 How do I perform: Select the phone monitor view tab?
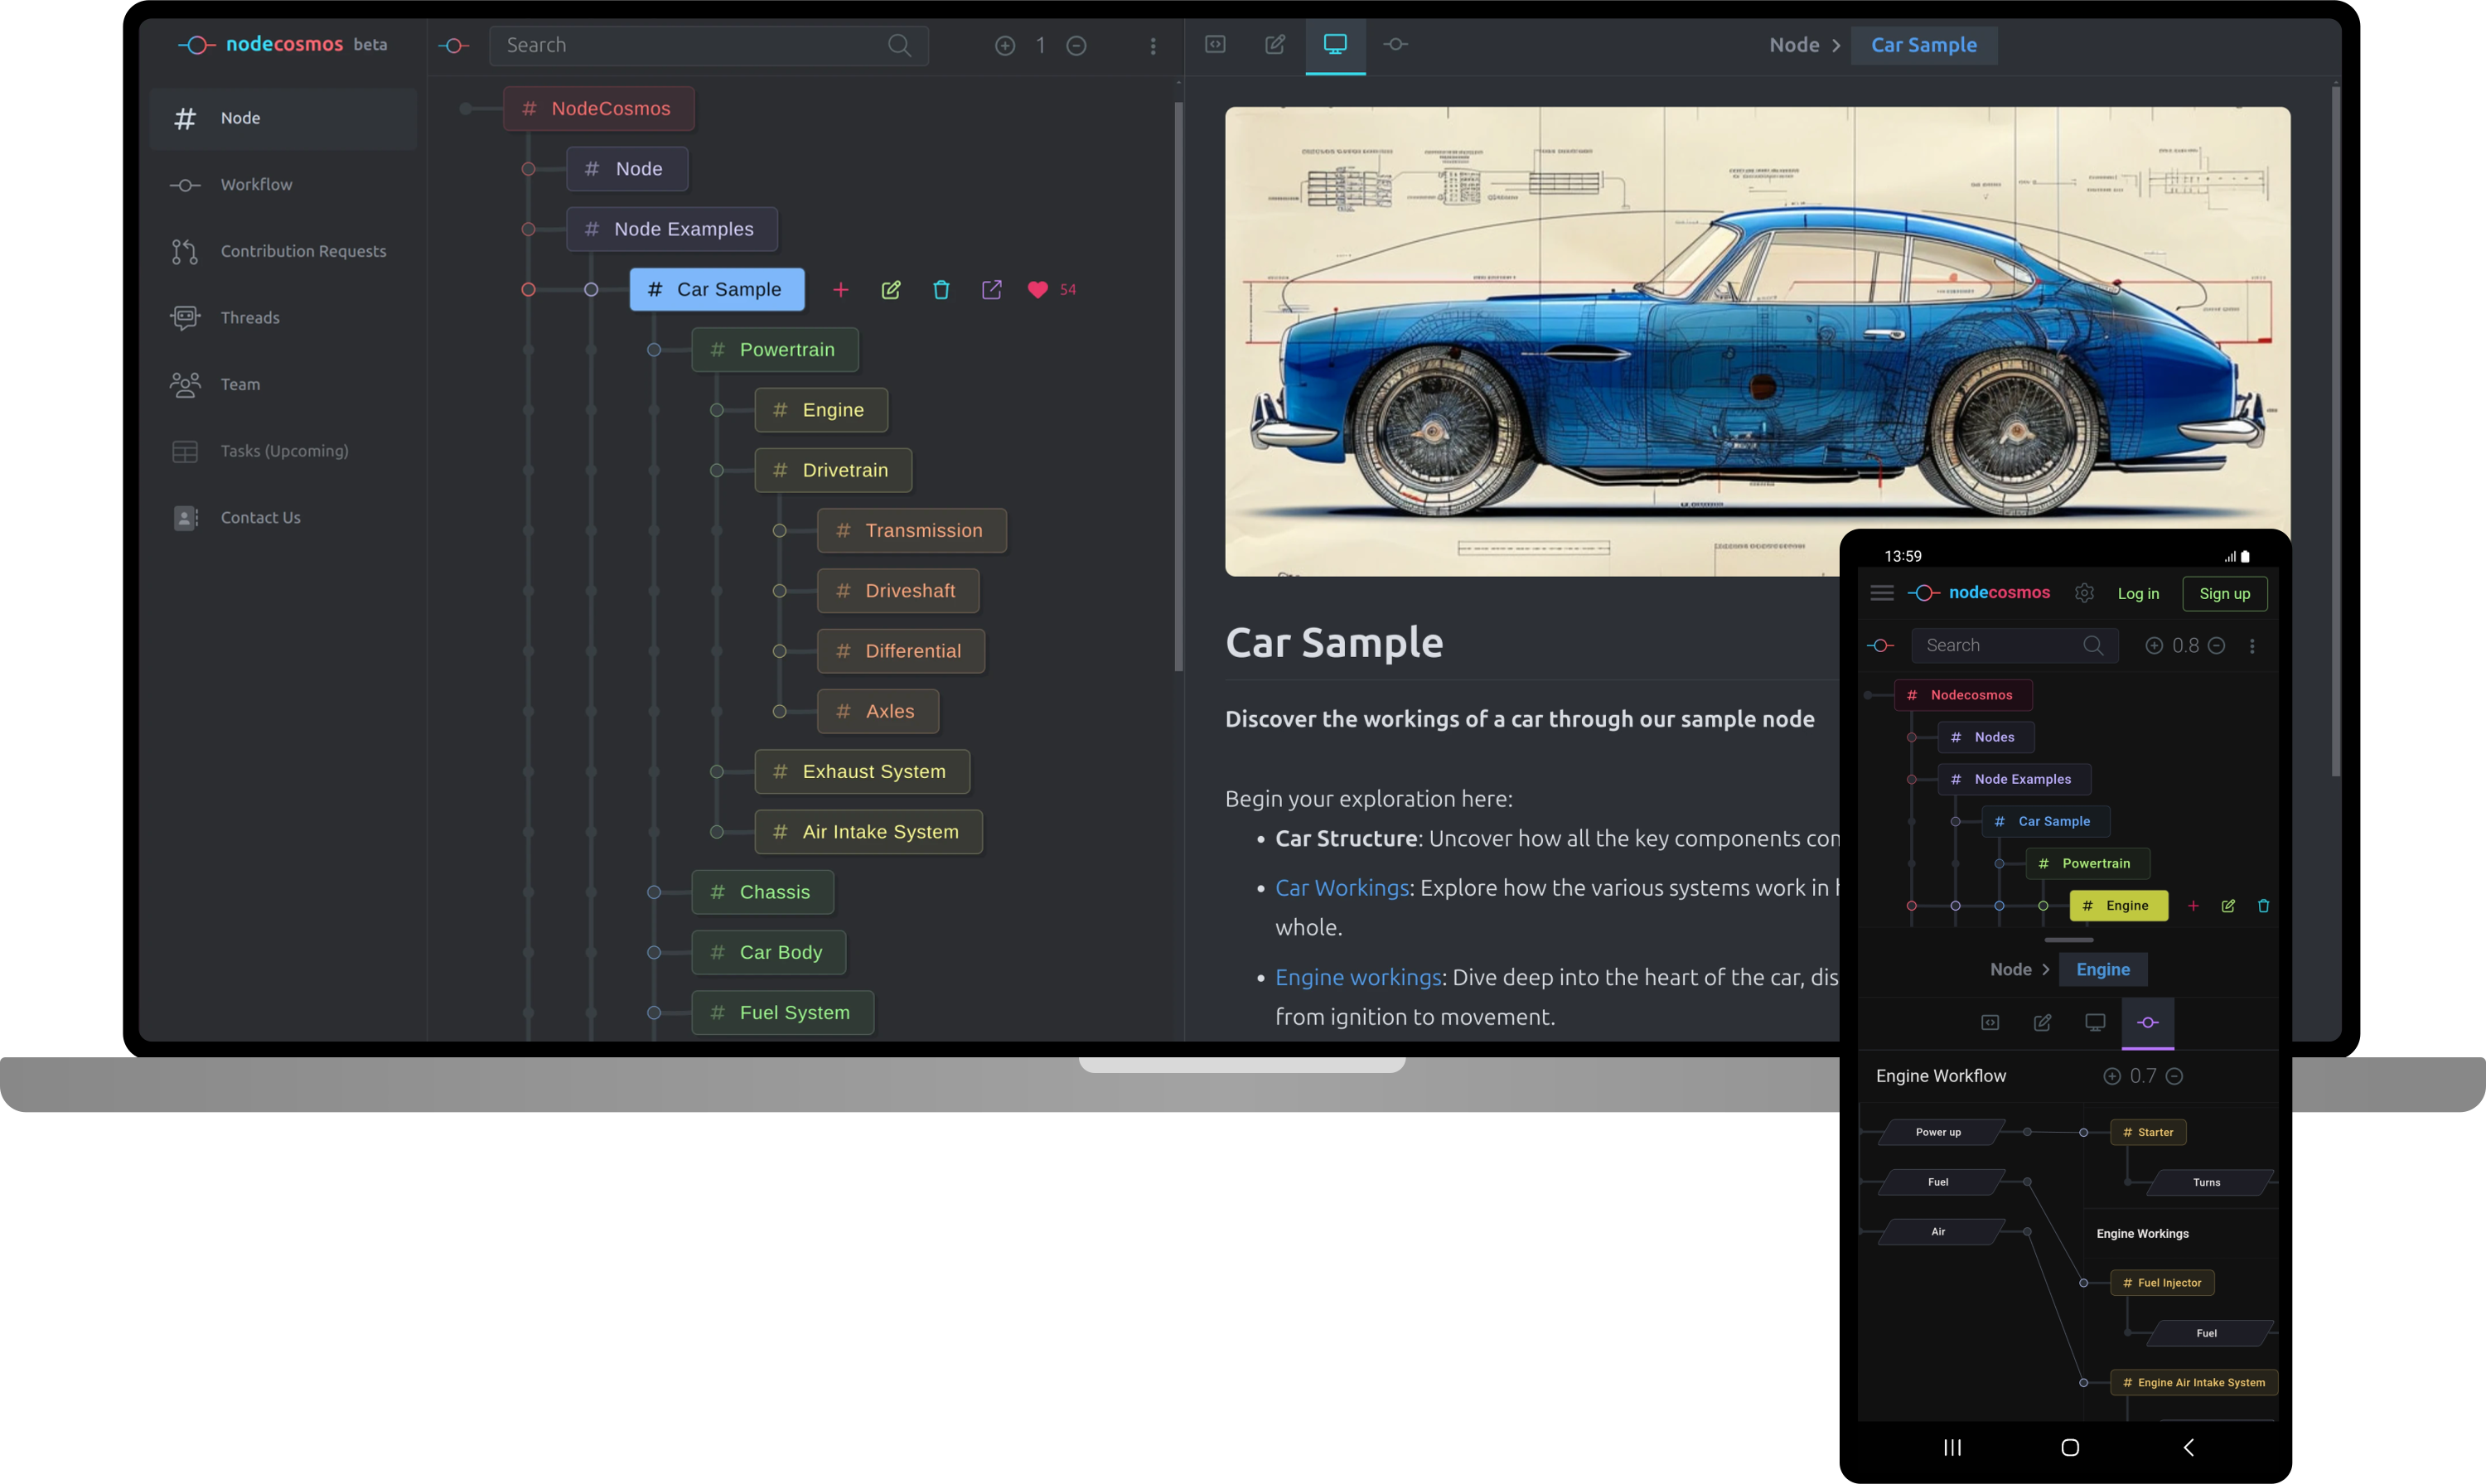[2095, 1022]
